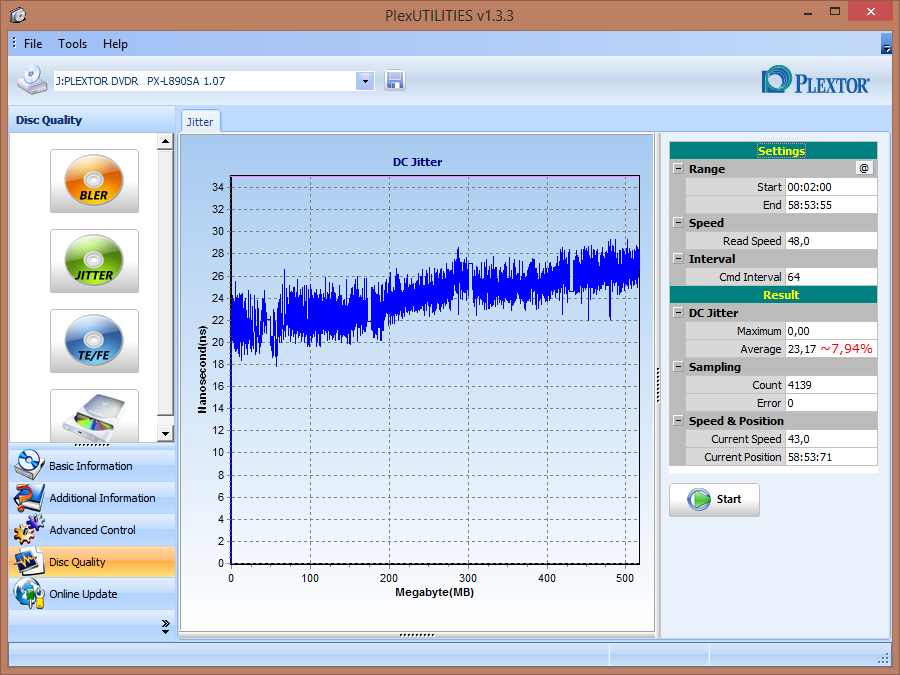The width and height of the screenshot is (900, 675).
Task: Collapse the Sampling result group
Action: tap(678, 366)
